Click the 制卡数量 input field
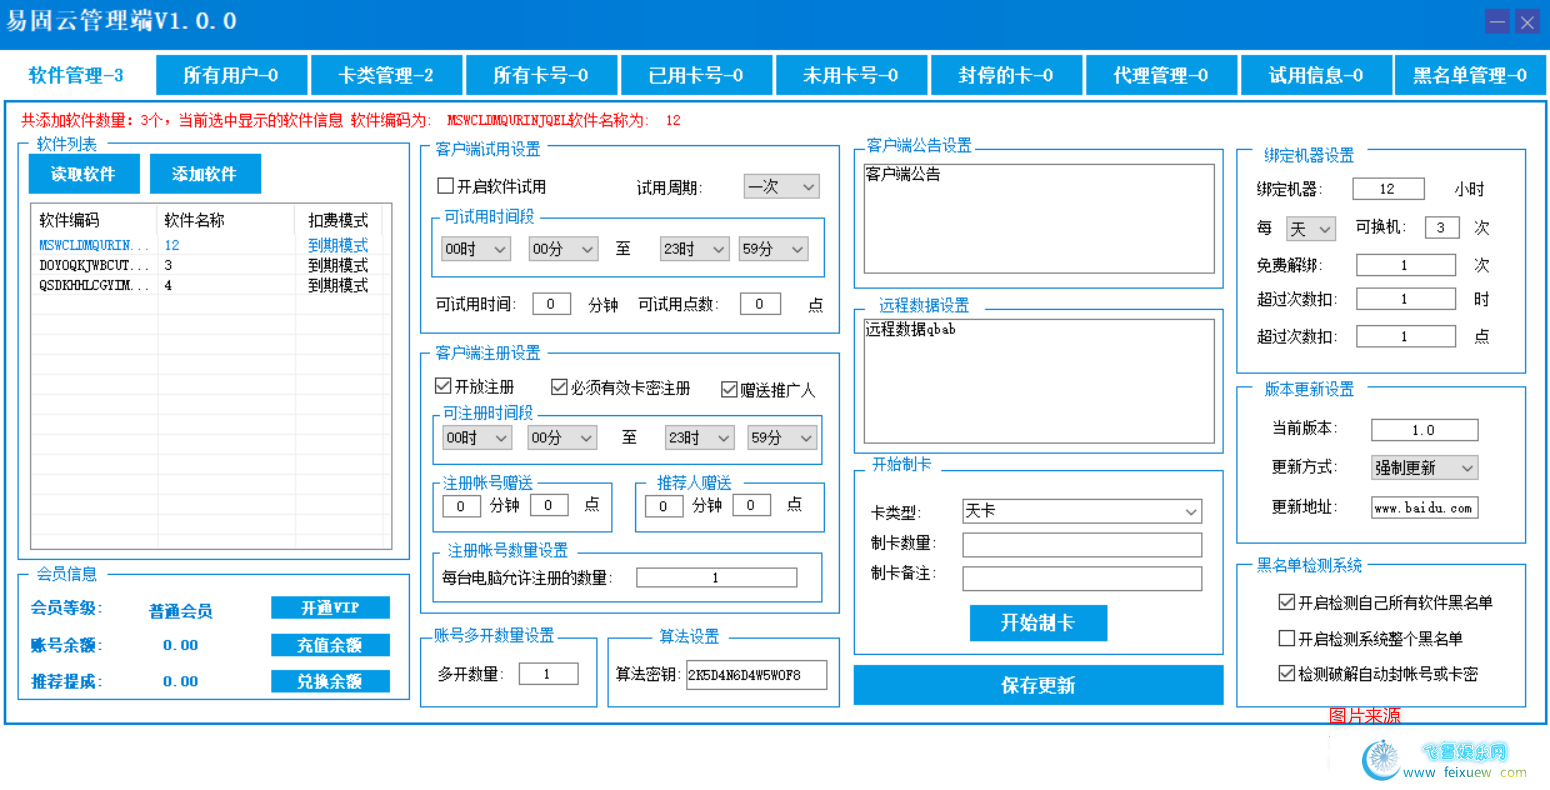 1082,544
